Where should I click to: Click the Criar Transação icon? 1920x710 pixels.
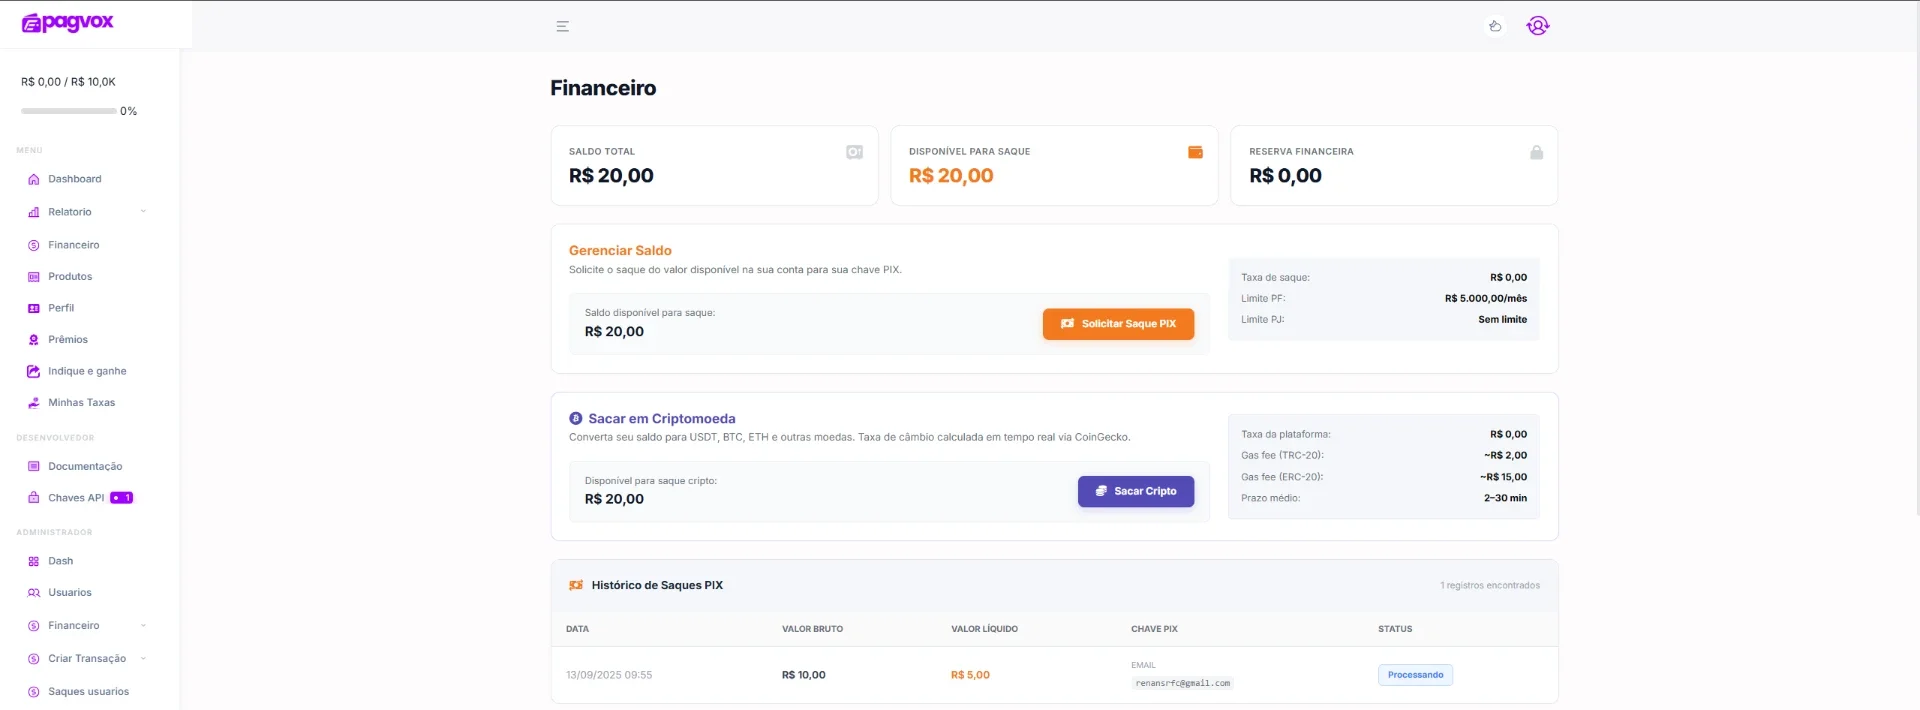click(x=34, y=659)
